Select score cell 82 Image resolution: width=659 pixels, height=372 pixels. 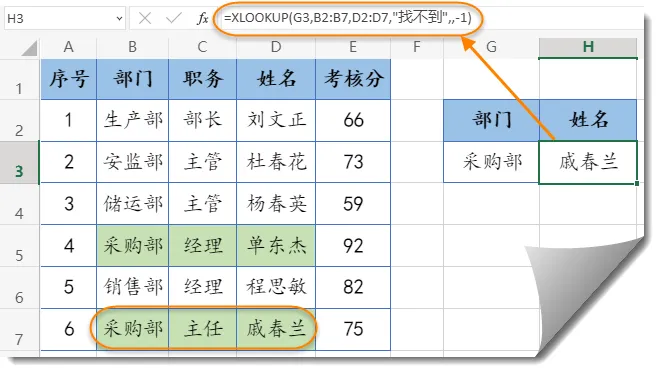[x=353, y=287]
